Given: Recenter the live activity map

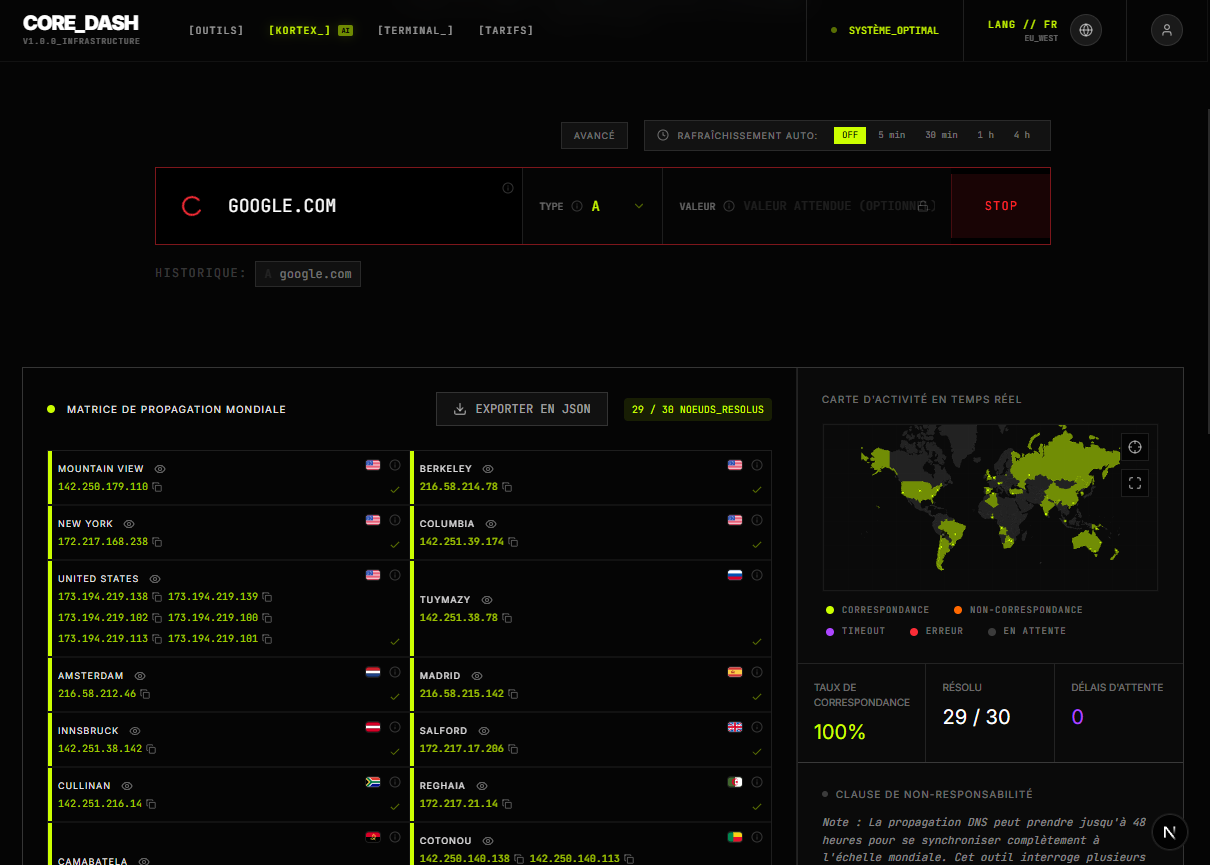Looking at the screenshot, I should coord(1134,447).
